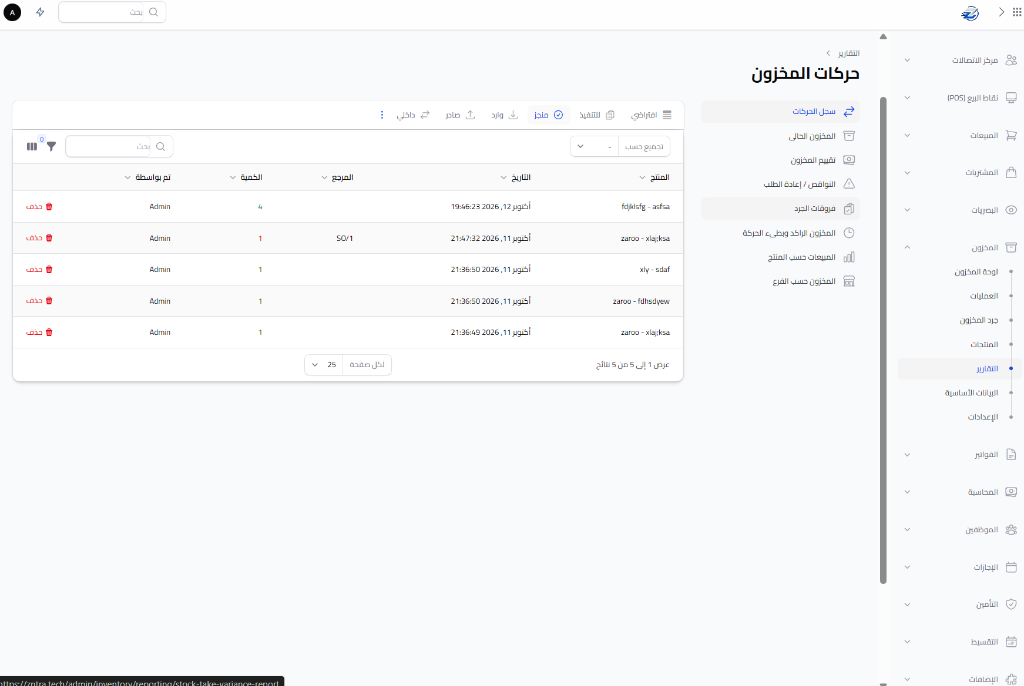Click the التقسيط calendar icon
The height and width of the screenshot is (686, 1024).
click(1011, 642)
